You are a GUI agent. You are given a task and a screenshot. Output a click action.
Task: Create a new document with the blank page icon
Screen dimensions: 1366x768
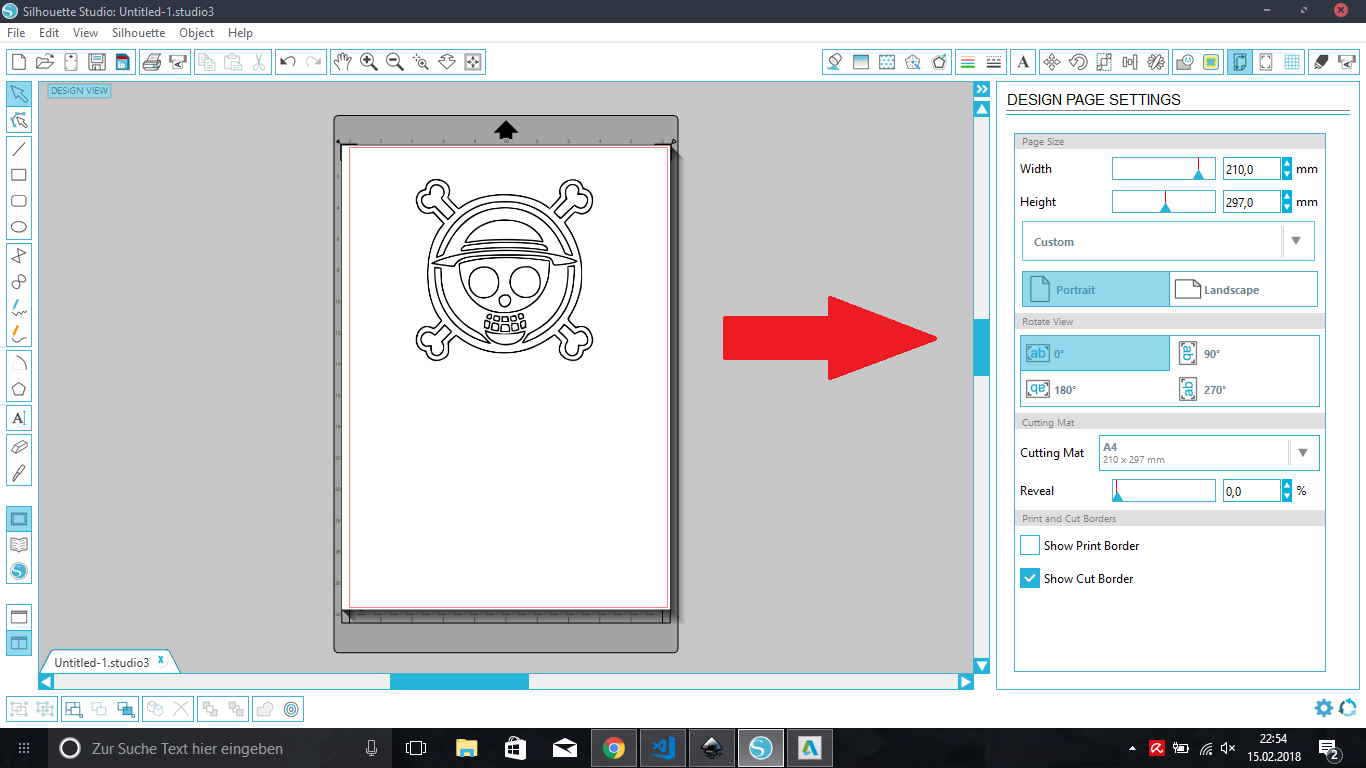coord(19,62)
